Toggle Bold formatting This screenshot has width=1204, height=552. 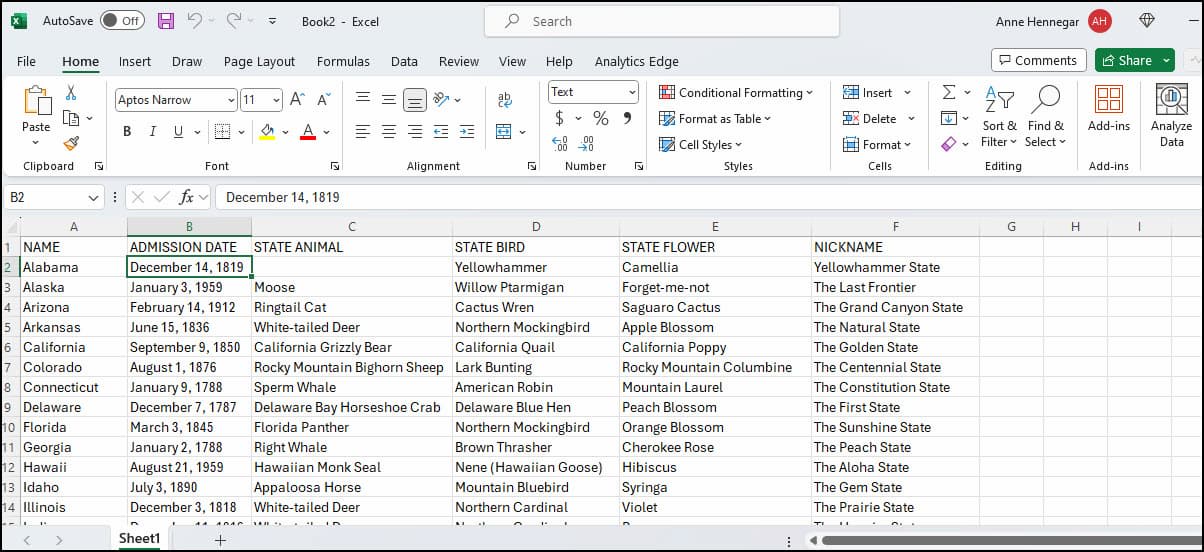[x=127, y=132]
